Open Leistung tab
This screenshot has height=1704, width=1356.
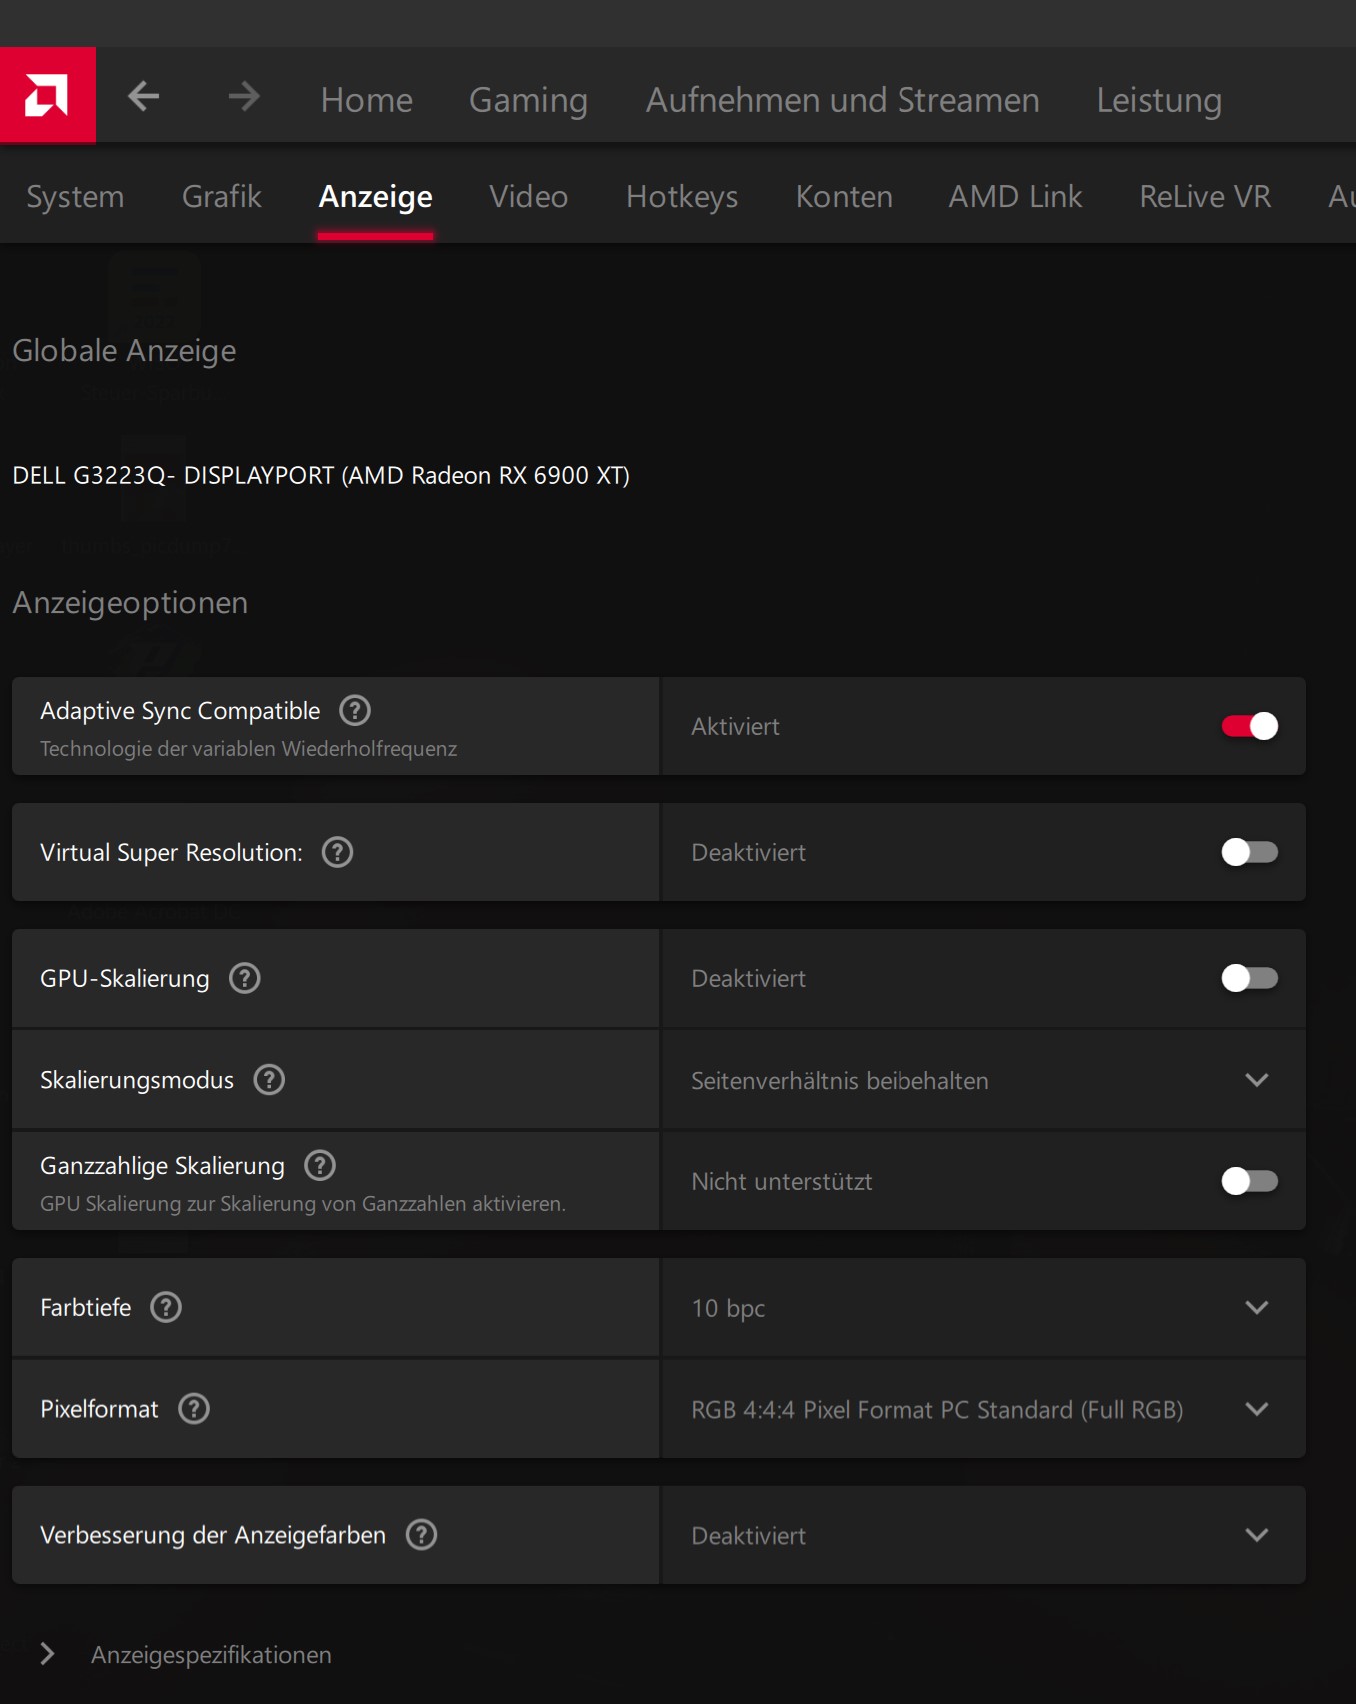[x=1159, y=100]
